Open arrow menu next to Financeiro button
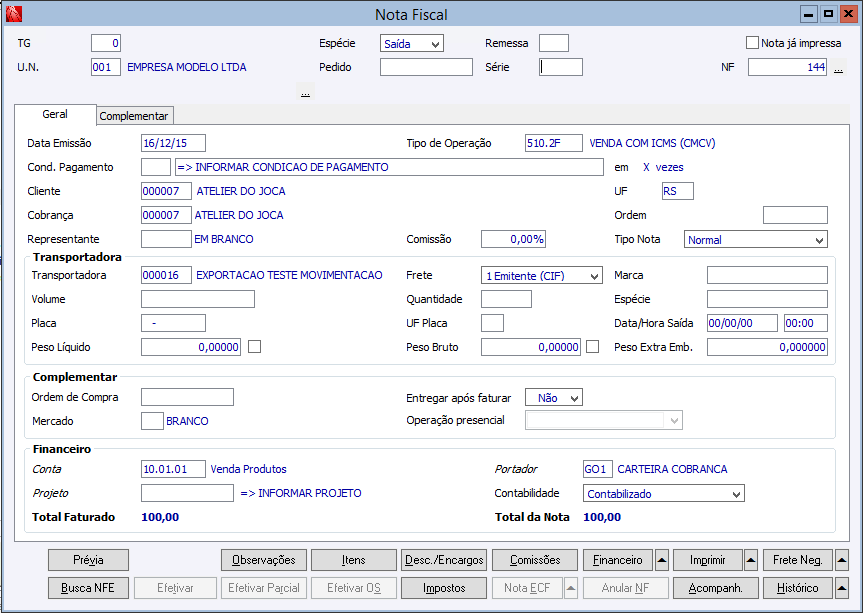The width and height of the screenshot is (863, 613). pos(662,560)
